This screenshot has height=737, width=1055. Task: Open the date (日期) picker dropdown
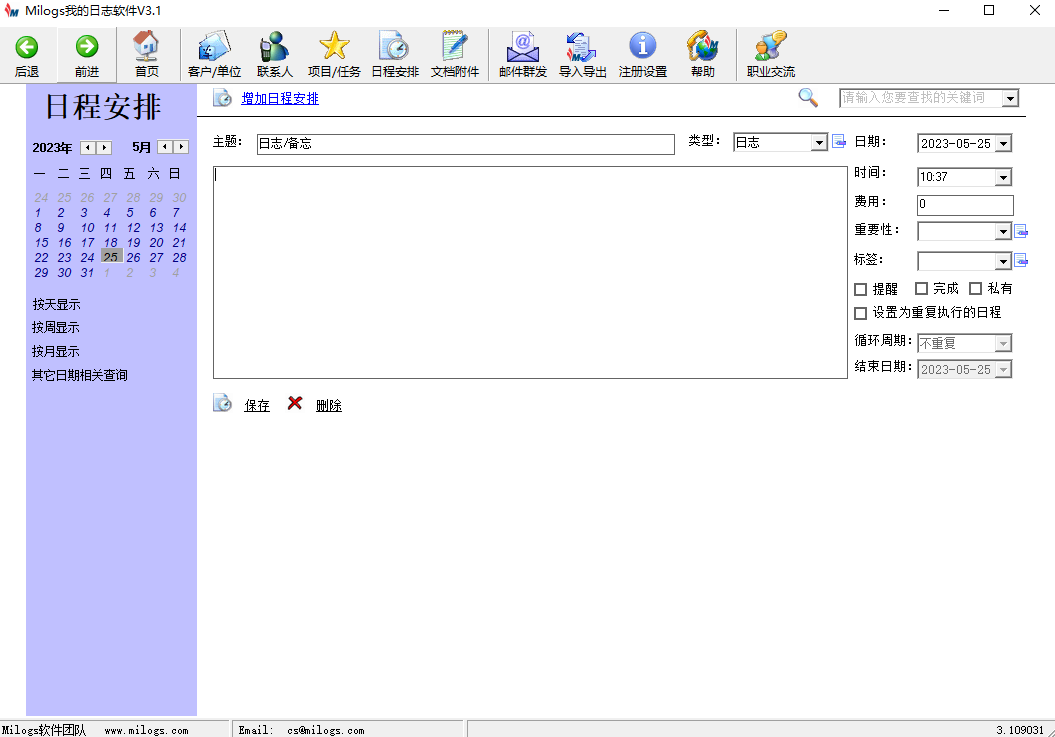point(1003,143)
